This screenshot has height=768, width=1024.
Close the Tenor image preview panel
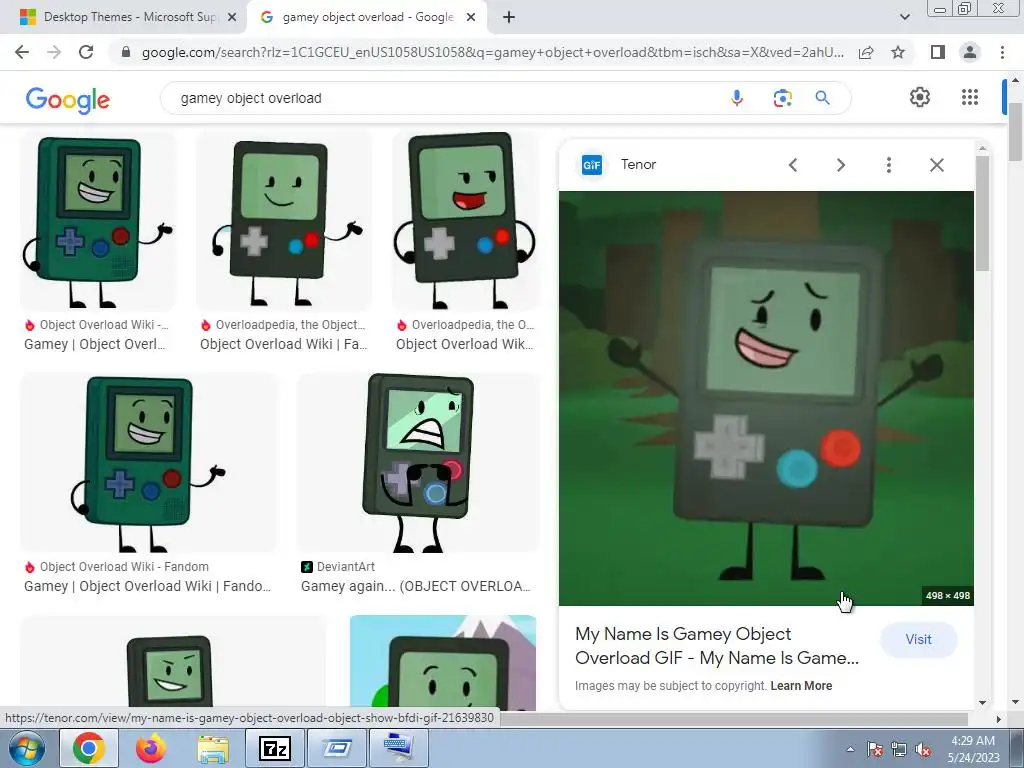937,165
